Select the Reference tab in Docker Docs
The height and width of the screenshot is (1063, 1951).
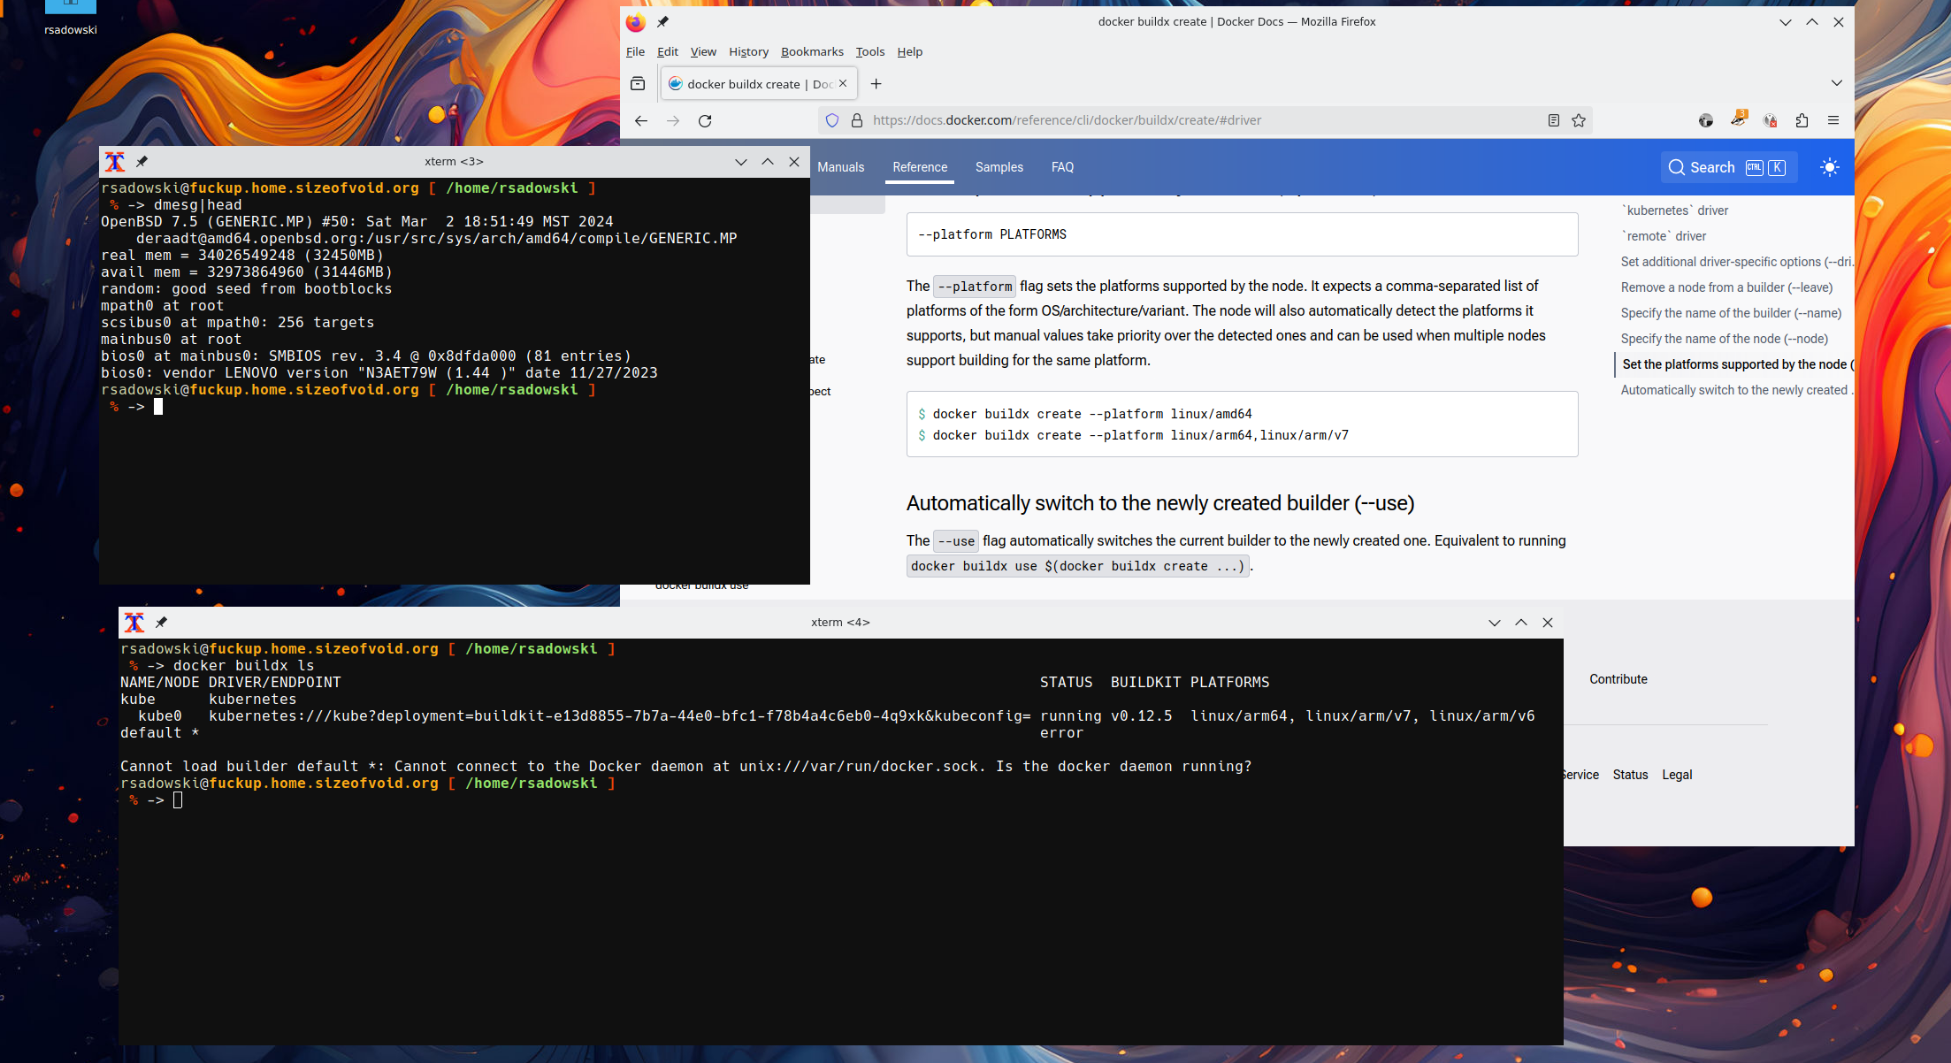click(920, 167)
